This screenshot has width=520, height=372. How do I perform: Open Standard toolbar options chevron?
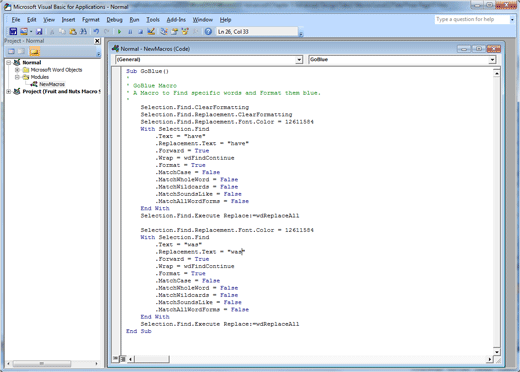[301, 34]
